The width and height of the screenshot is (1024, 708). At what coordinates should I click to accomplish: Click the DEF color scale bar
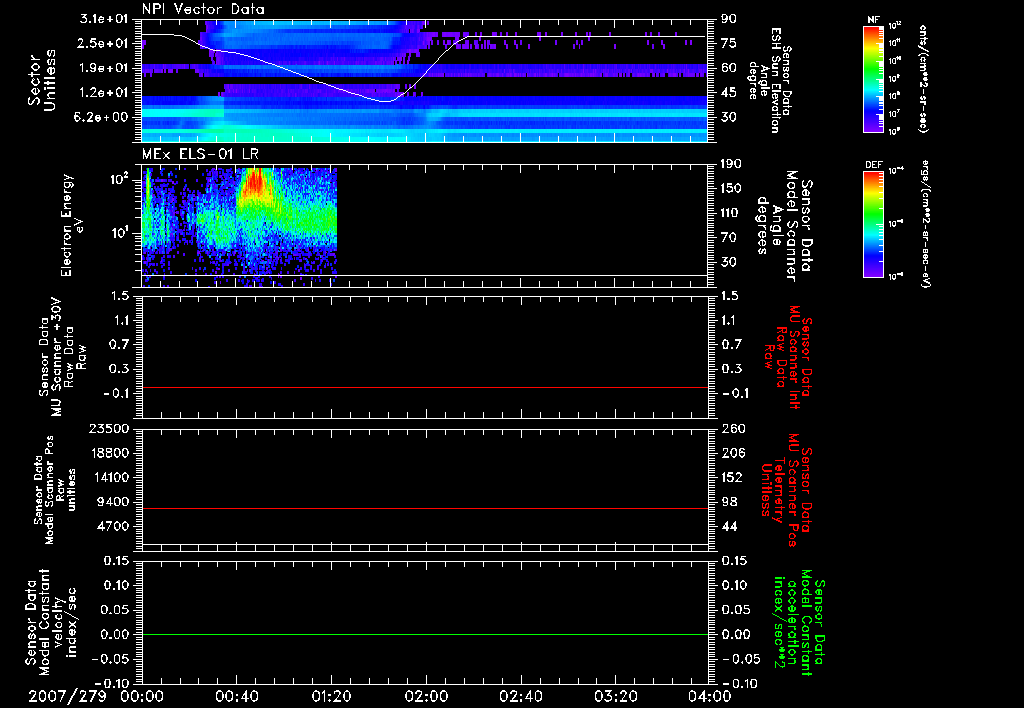pyautogui.click(x=873, y=224)
